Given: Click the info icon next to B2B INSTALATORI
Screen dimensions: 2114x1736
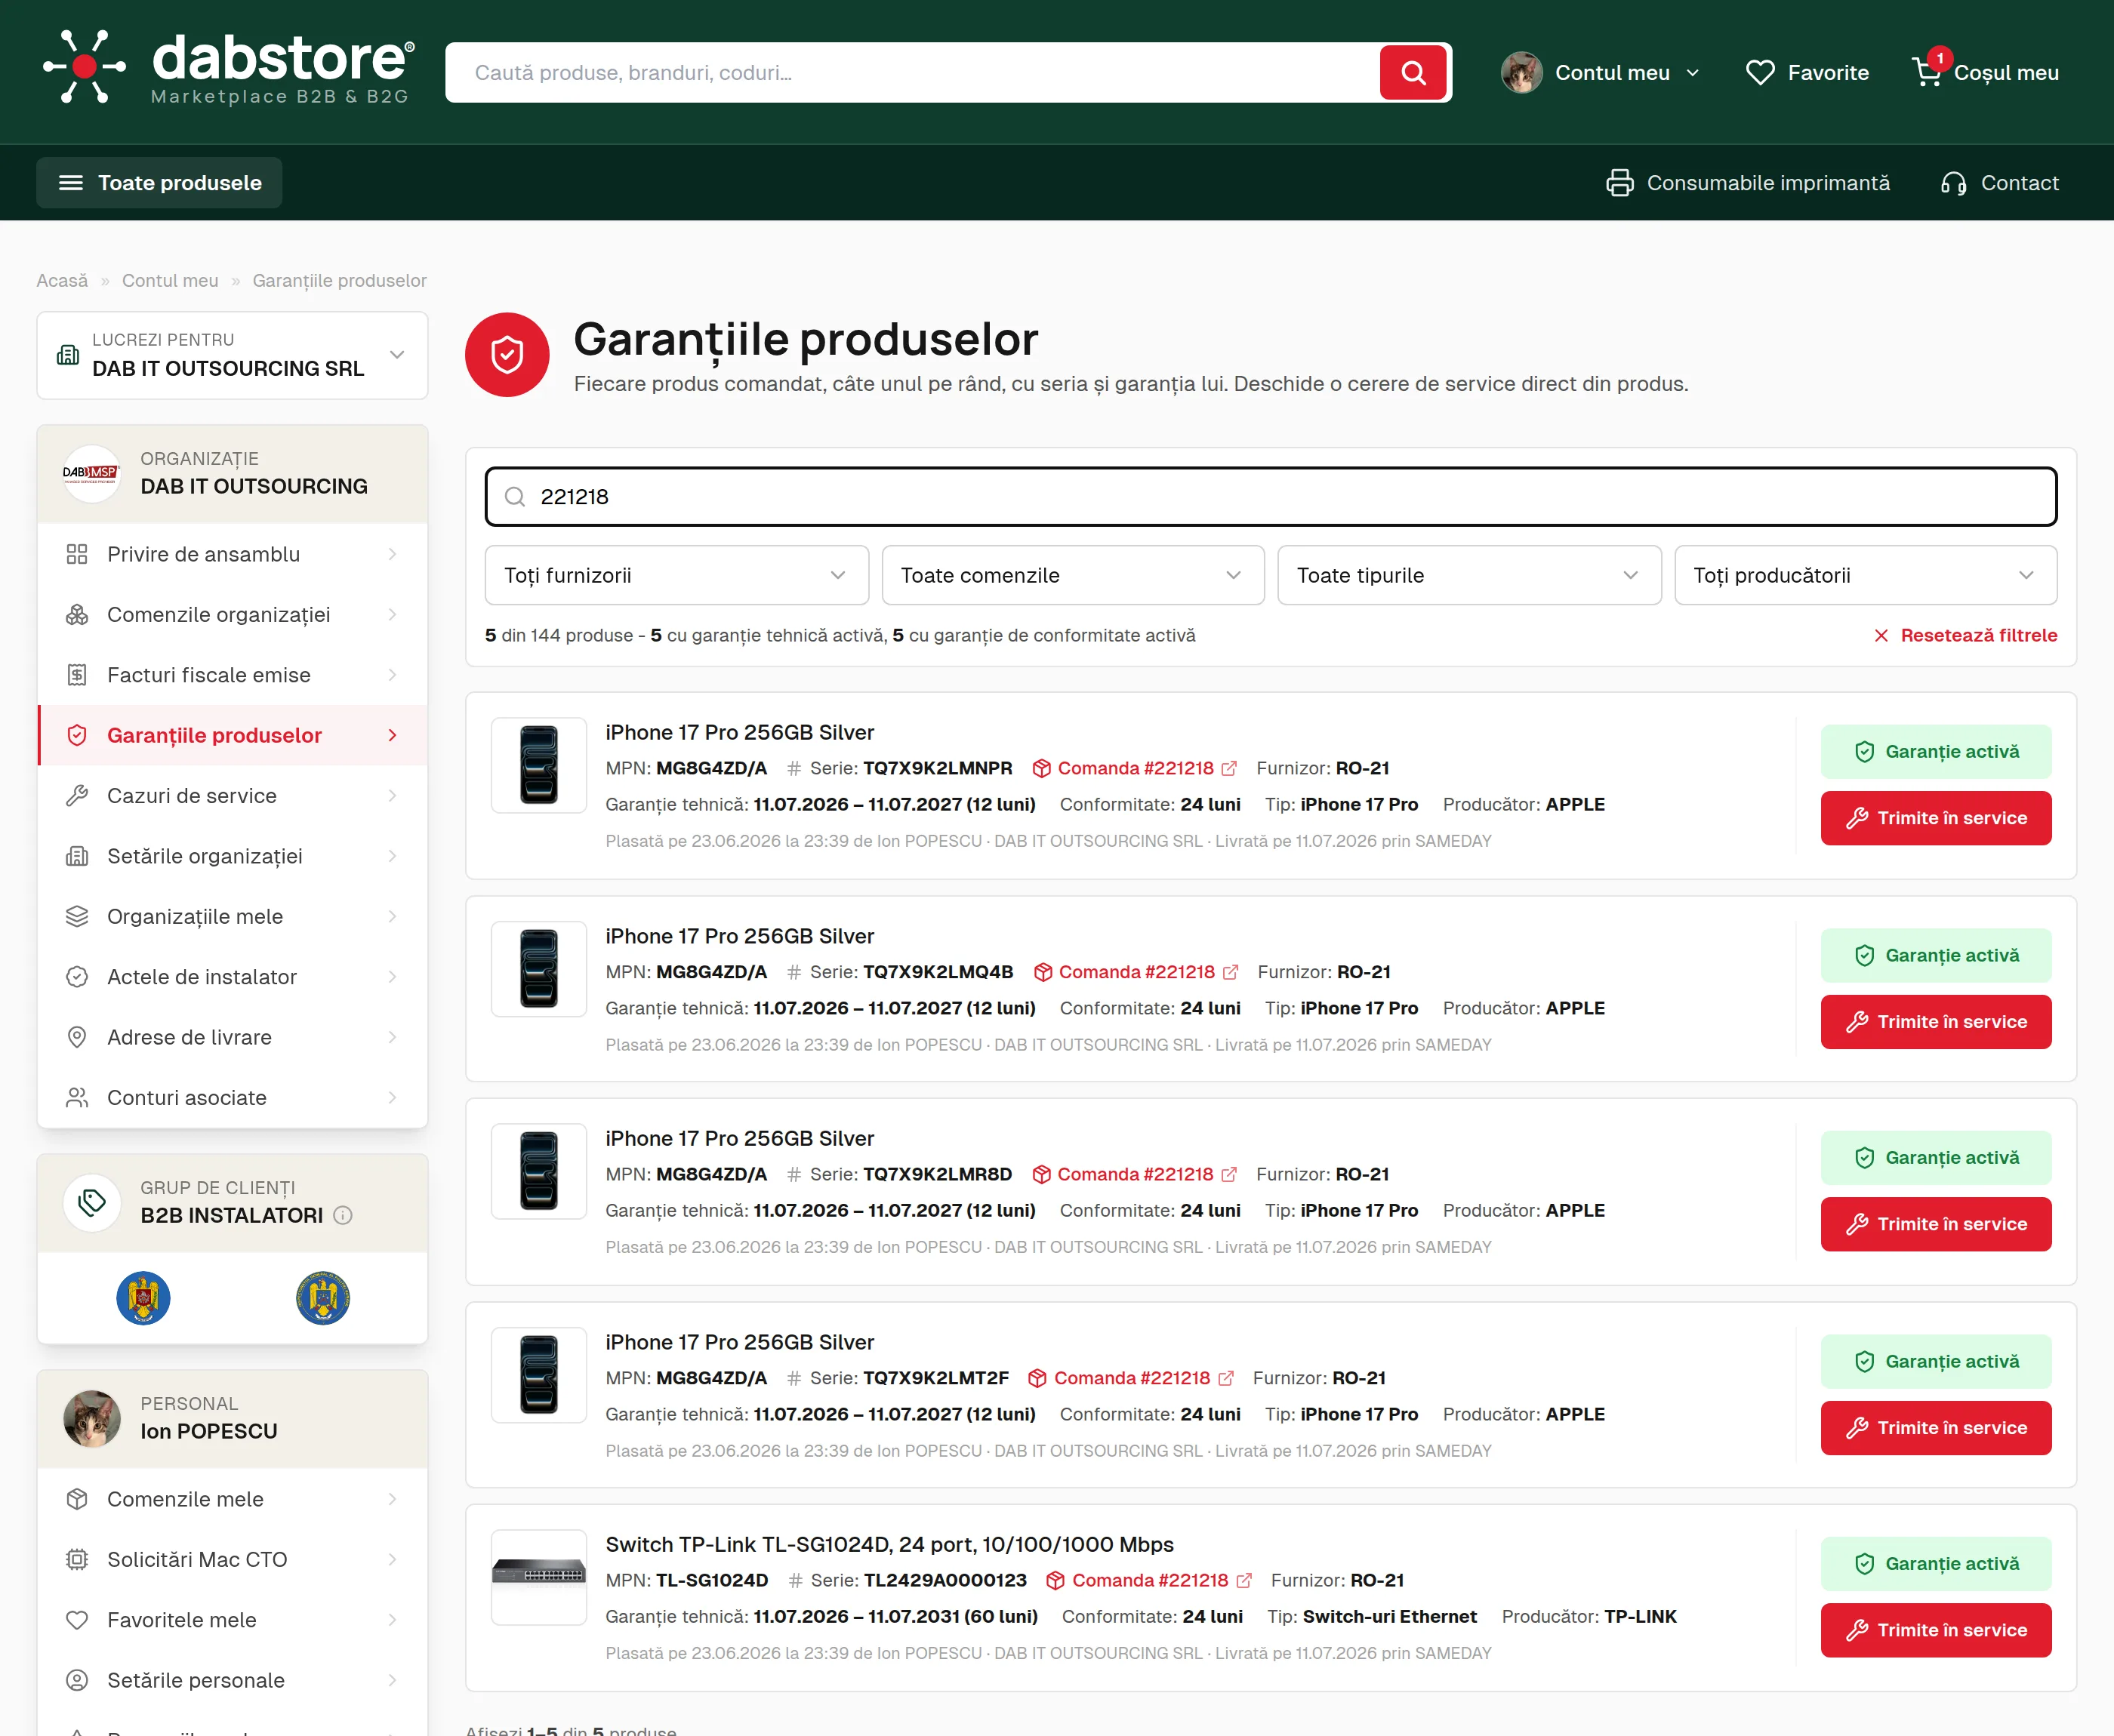Looking at the screenshot, I should pos(343,1215).
